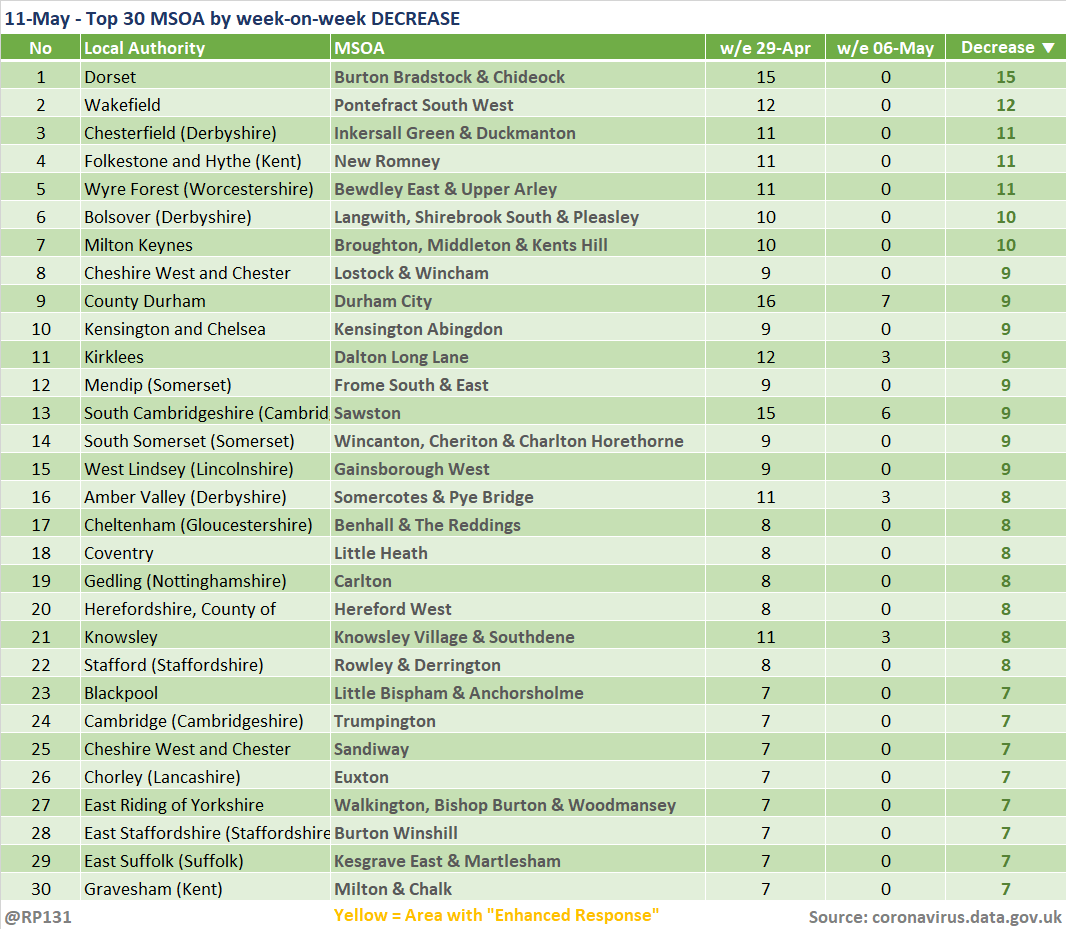Click 'Cheltenham (Gloucestershire)' cell

pos(205,525)
